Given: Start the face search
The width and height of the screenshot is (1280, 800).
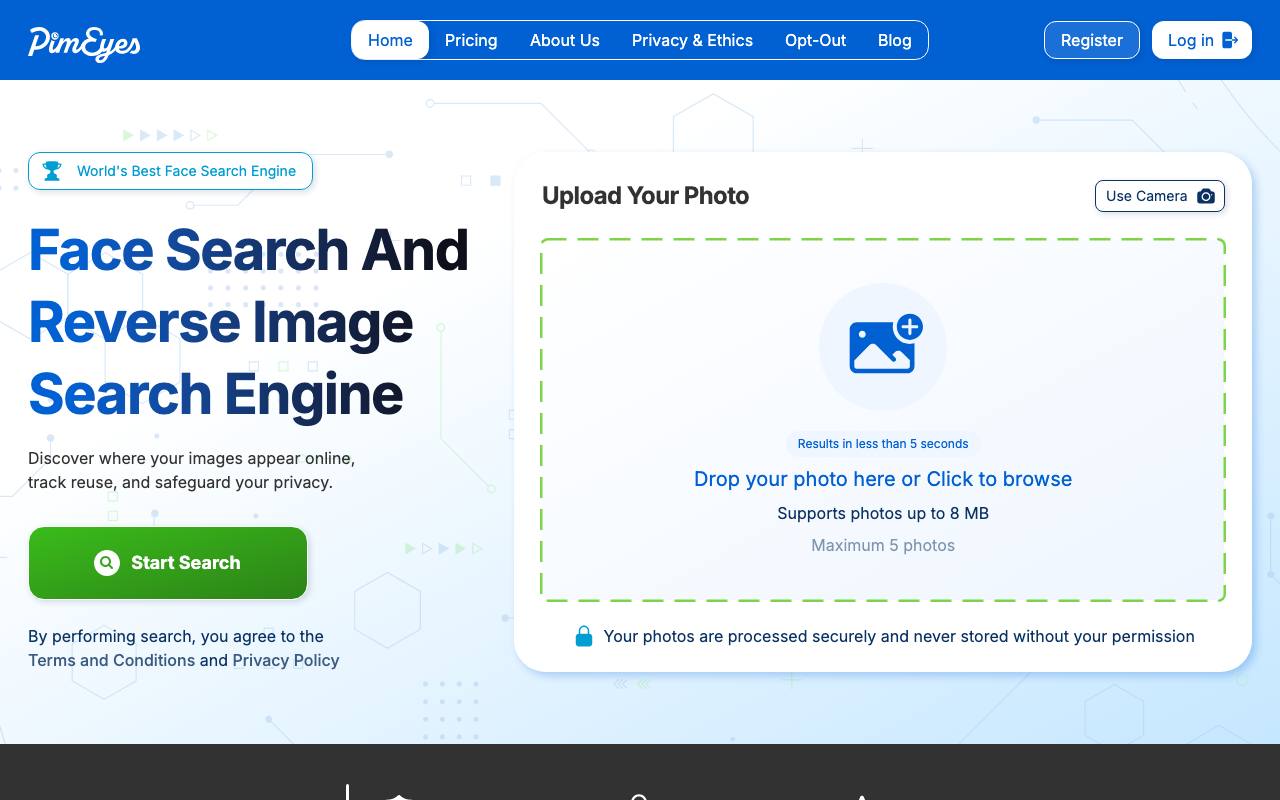Looking at the screenshot, I should pos(168,563).
